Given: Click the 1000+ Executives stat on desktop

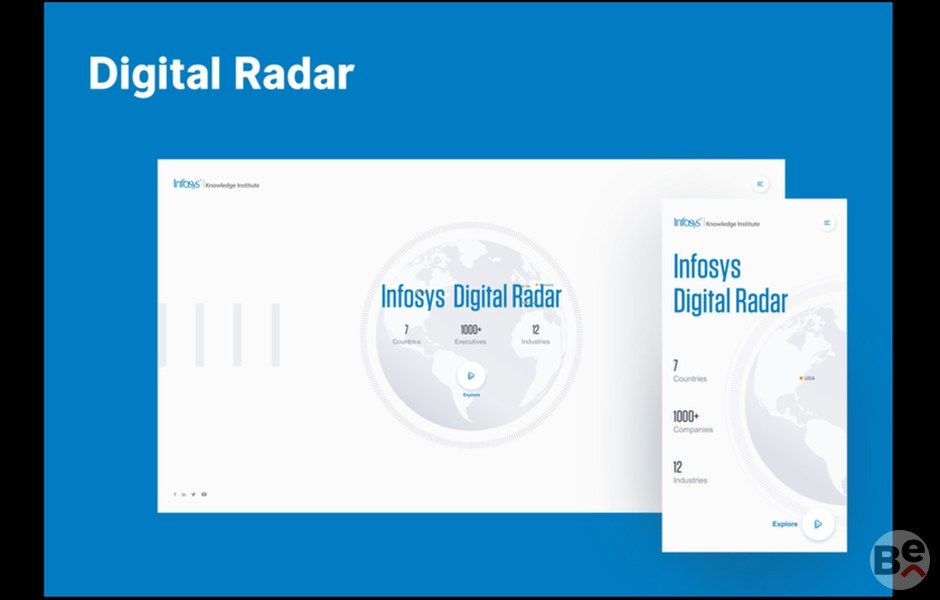Looking at the screenshot, I should (x=470, y=335).
